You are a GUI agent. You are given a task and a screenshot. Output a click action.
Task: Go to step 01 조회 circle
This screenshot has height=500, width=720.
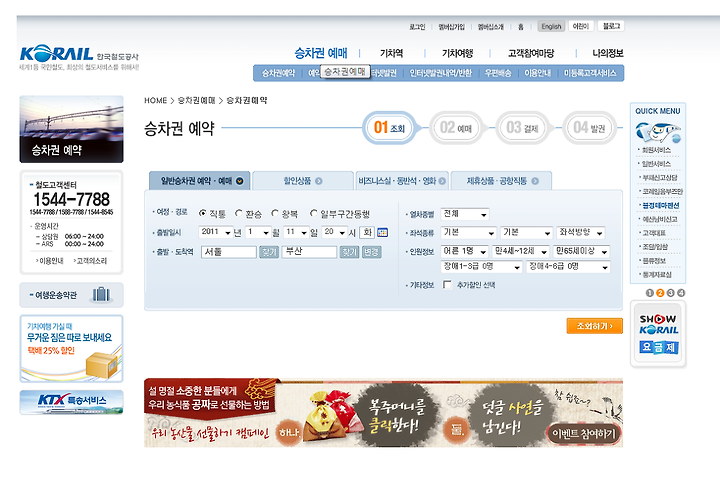coord(389,128)
